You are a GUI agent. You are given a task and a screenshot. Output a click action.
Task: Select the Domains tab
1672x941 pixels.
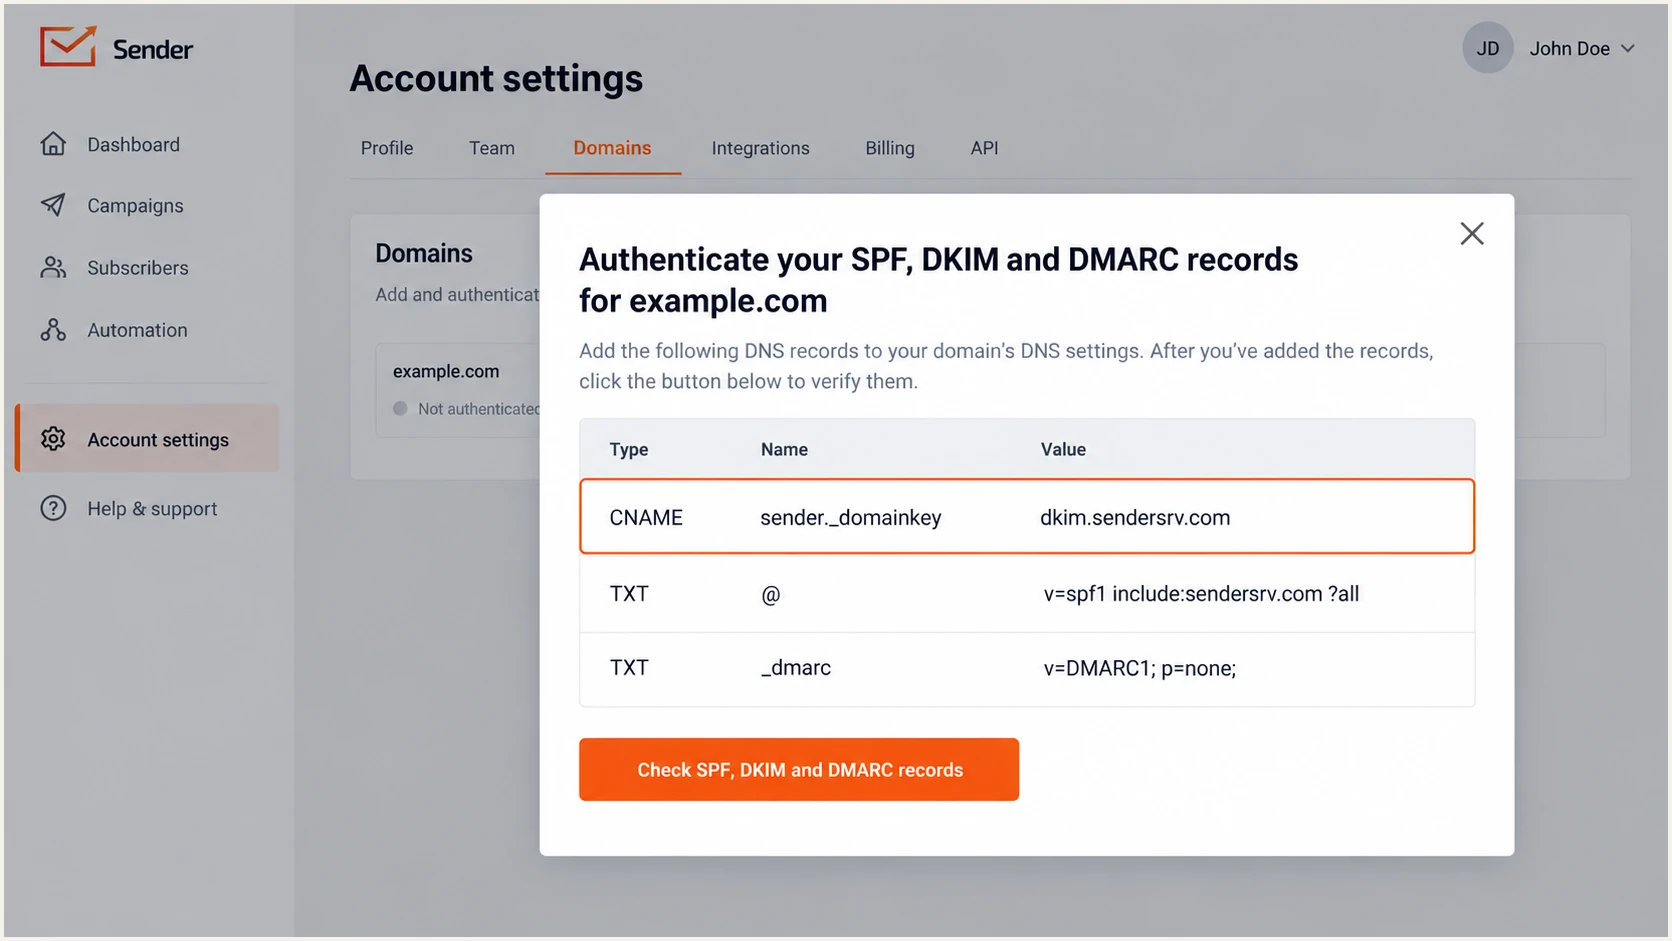(612, 148)
